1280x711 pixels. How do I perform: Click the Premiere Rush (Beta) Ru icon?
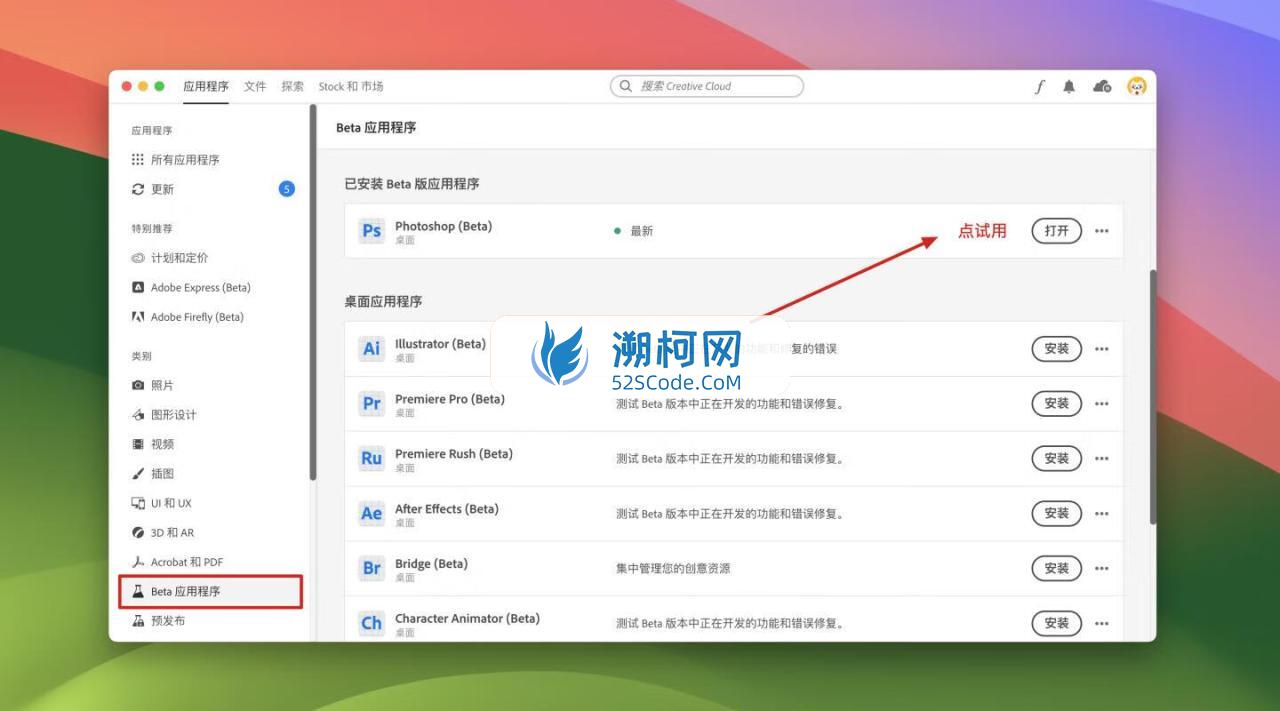pos(372,459)
